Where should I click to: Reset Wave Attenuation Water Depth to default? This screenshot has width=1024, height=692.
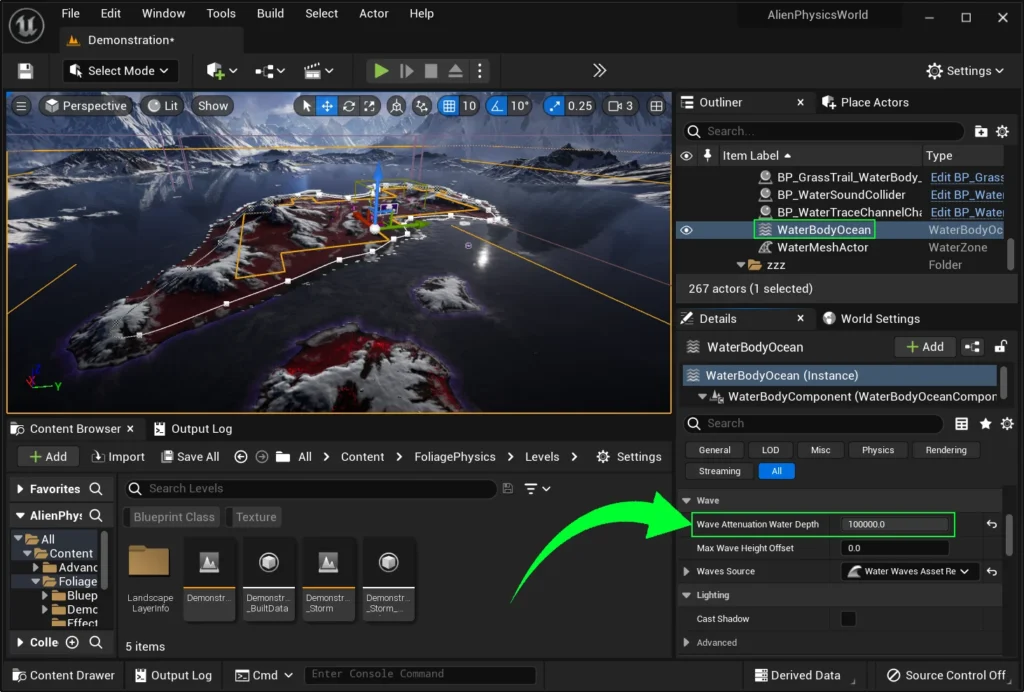pos(991,524)
